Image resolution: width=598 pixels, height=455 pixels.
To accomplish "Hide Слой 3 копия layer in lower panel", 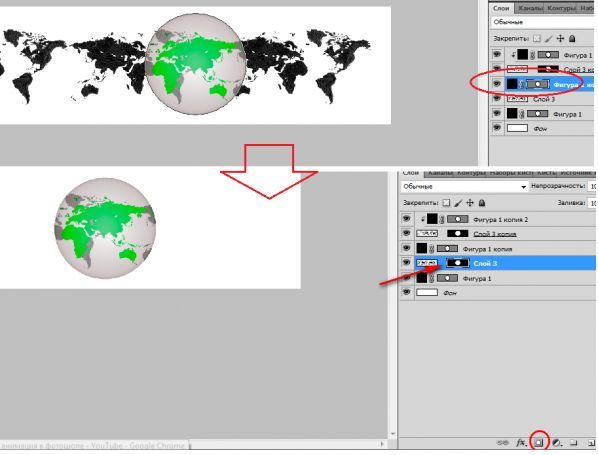I will 407,233.
